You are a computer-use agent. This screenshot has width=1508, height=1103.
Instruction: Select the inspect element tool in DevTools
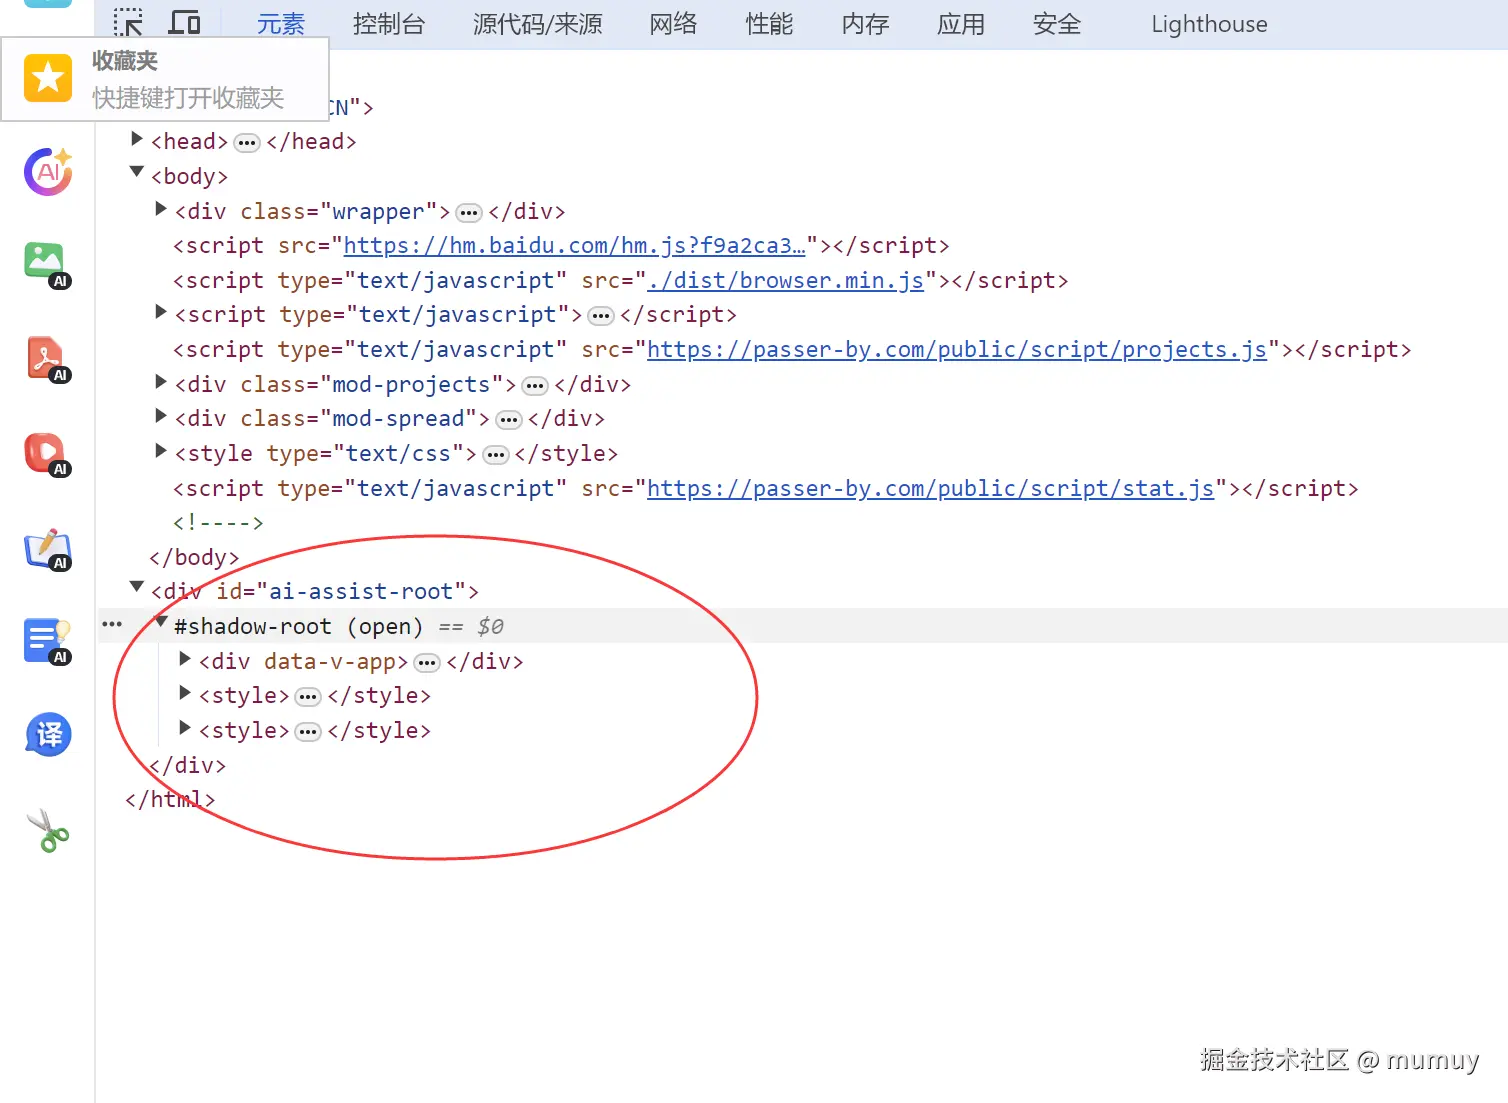[x=127, y=22]
